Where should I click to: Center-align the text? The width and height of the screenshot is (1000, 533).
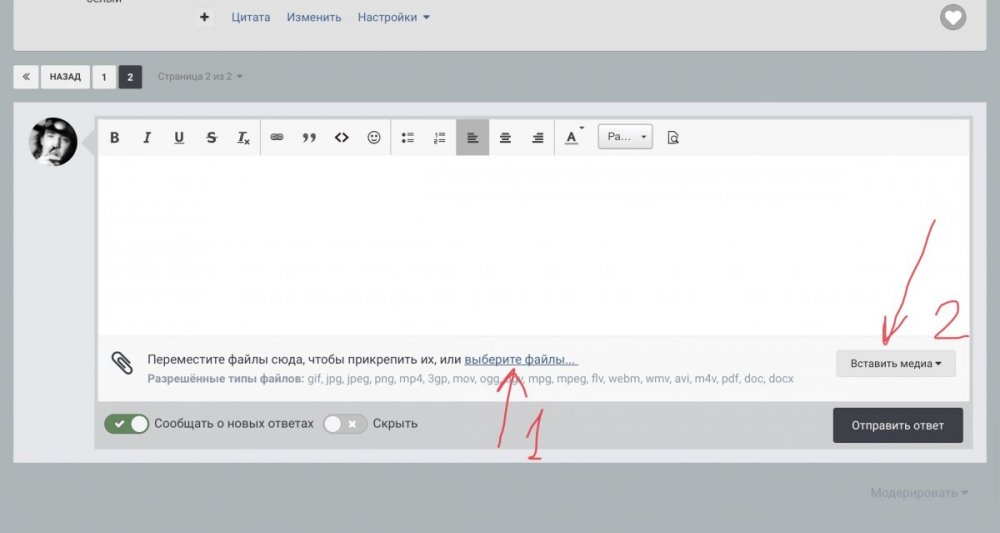click(x=505, y=138)
